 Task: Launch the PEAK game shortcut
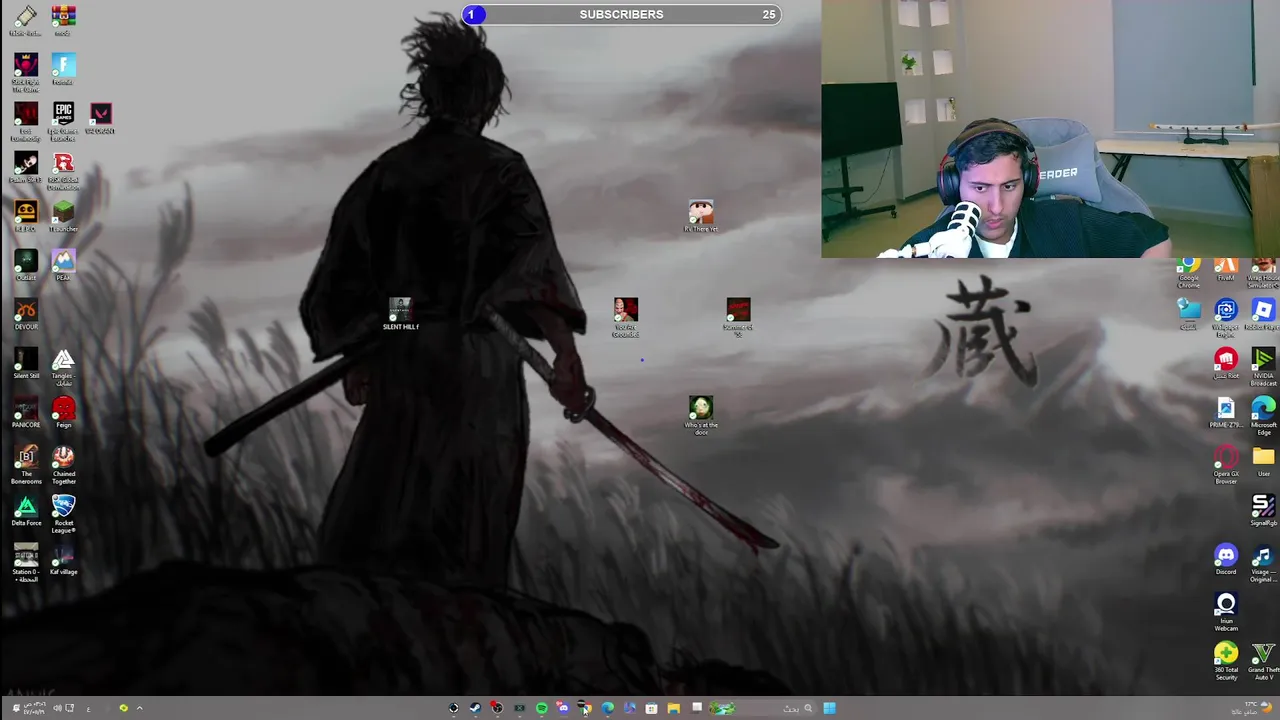63,265
